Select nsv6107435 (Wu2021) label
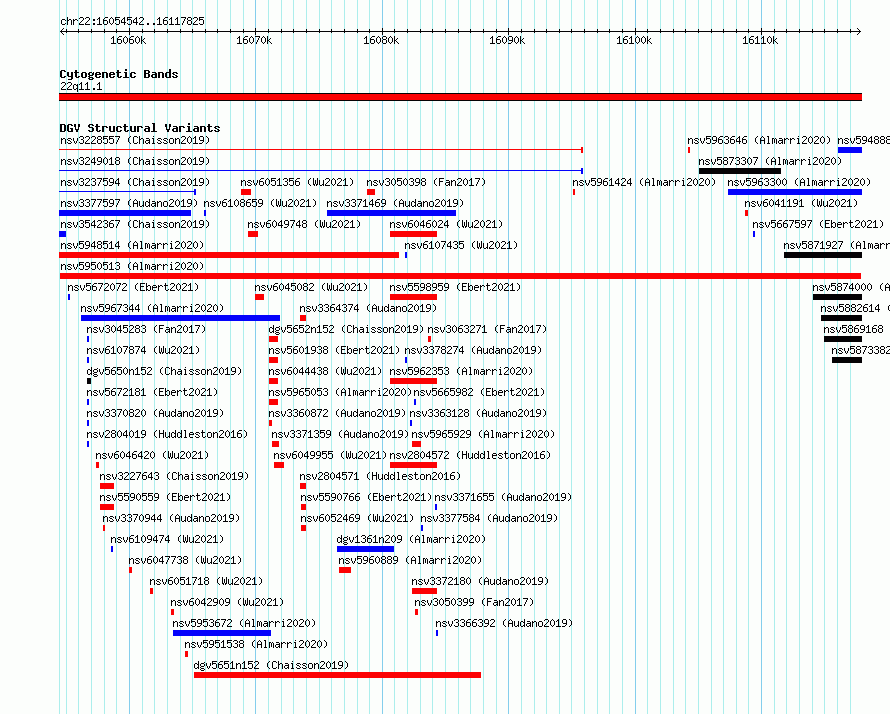Screen dimensions: 890x714 [461, 245]
